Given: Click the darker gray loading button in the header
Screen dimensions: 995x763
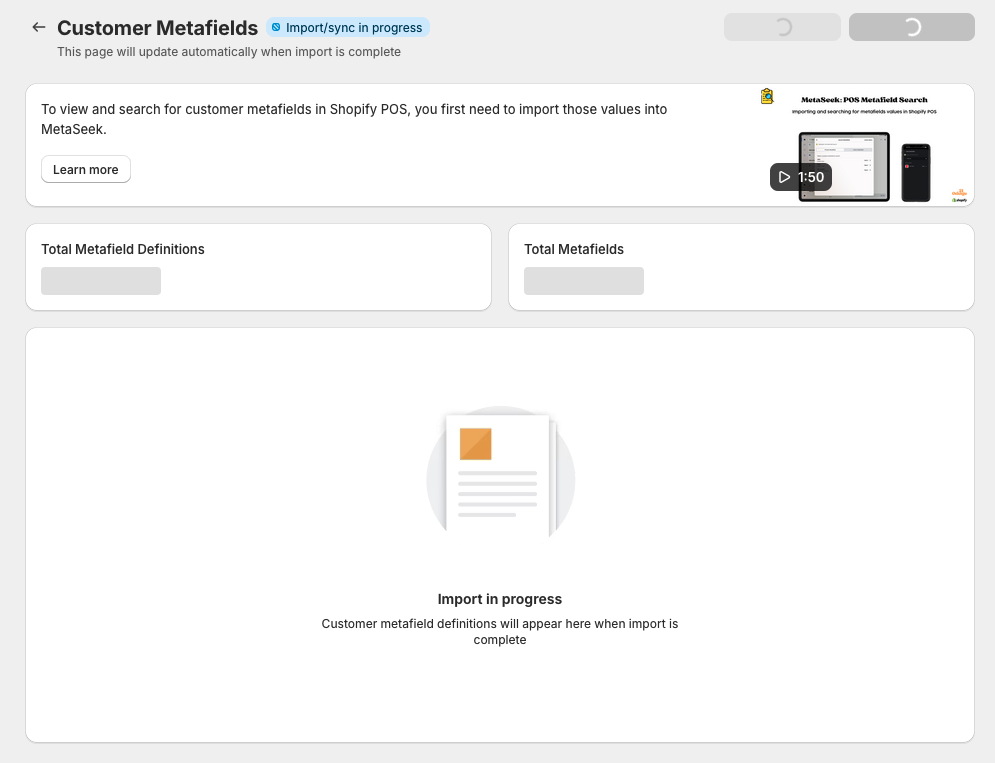Looking at the screenshot, I should 911,27.
